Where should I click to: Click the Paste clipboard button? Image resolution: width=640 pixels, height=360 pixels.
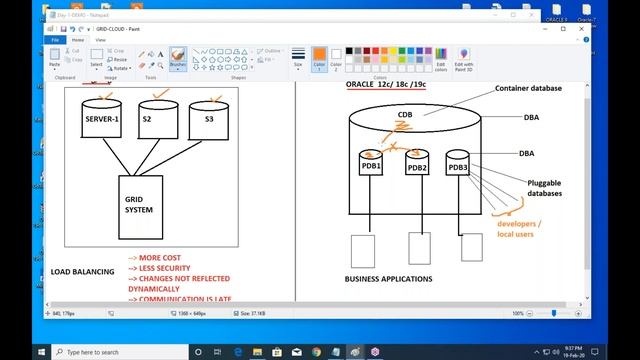click(x=54, y=55)
